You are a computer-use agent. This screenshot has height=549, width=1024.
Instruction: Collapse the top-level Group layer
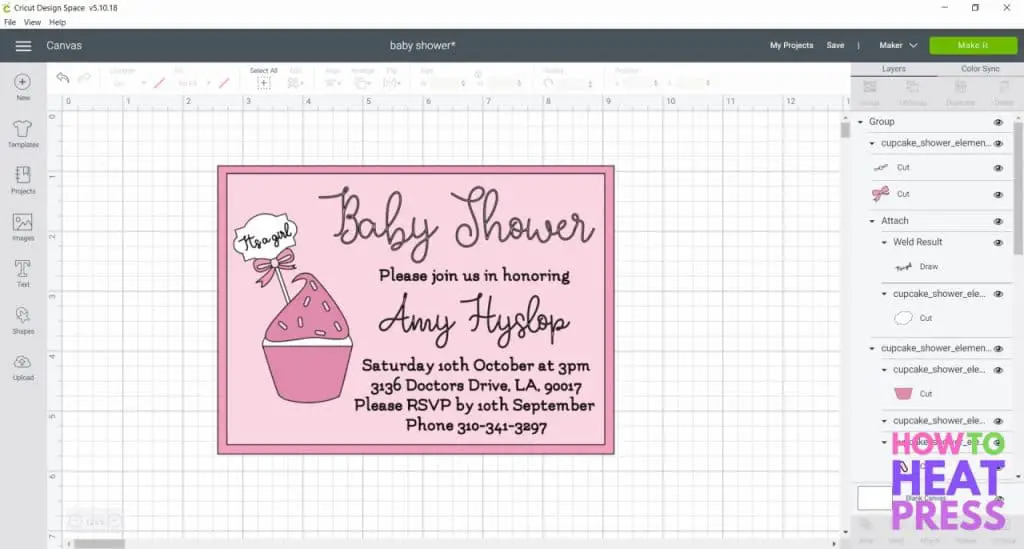coord(860,122)
